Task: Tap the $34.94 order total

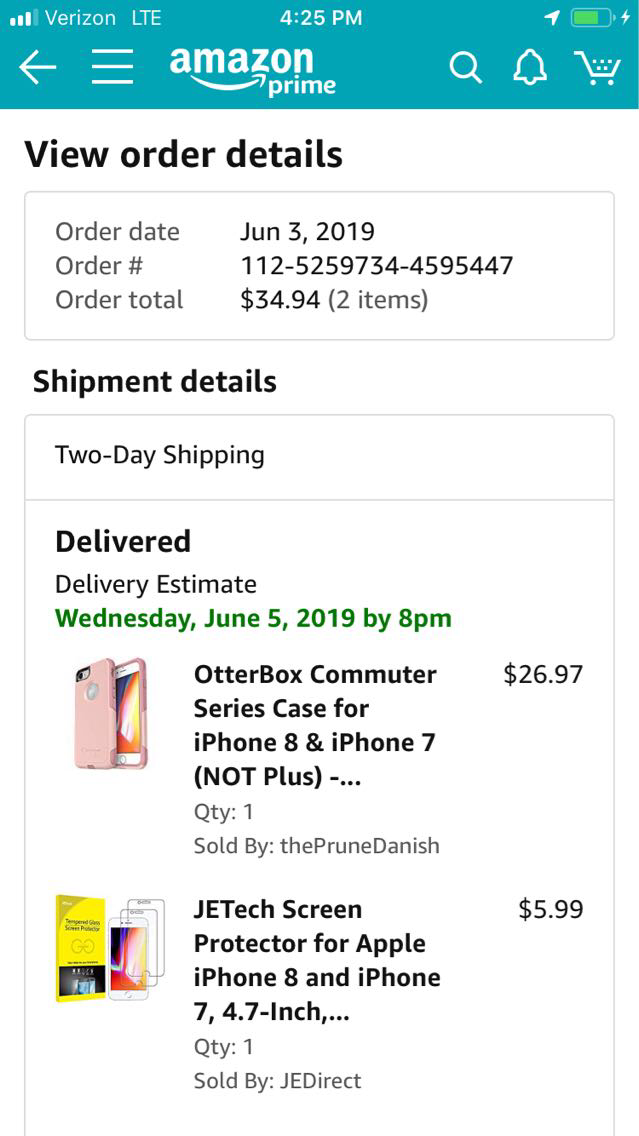Action: tap(279, 300)
